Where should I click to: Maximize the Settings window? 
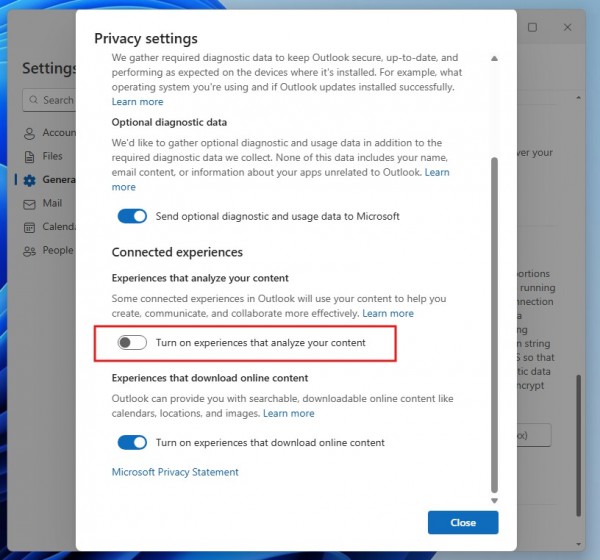pos(533,28)
